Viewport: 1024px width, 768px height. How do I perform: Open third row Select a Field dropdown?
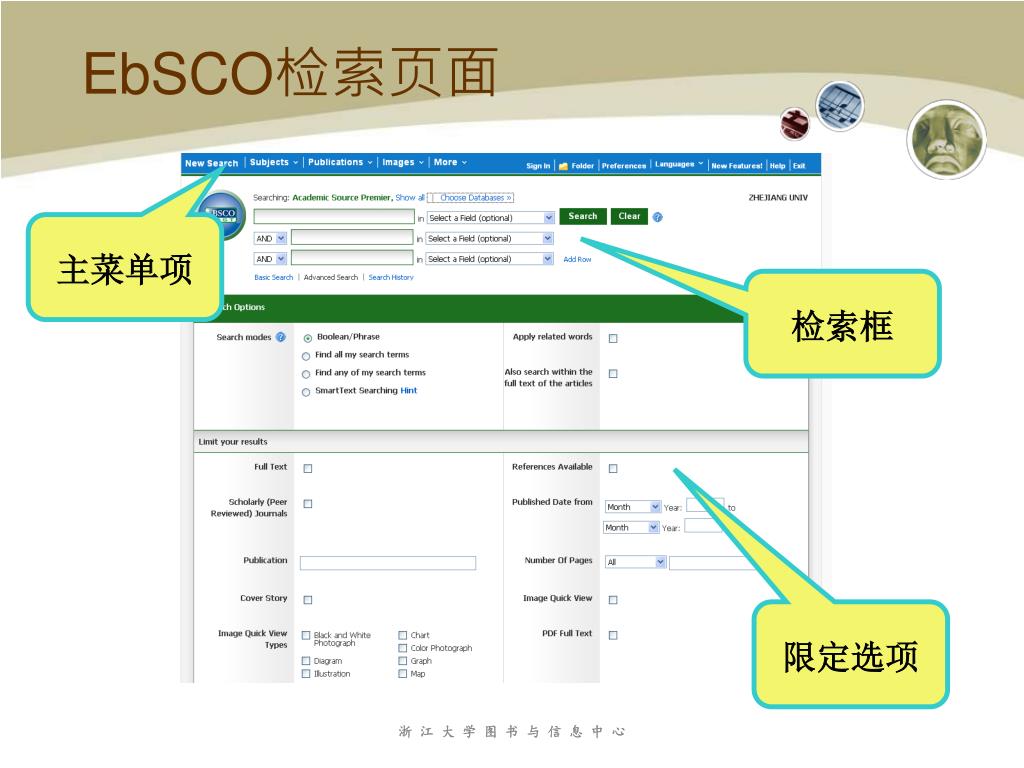(489, 259)
